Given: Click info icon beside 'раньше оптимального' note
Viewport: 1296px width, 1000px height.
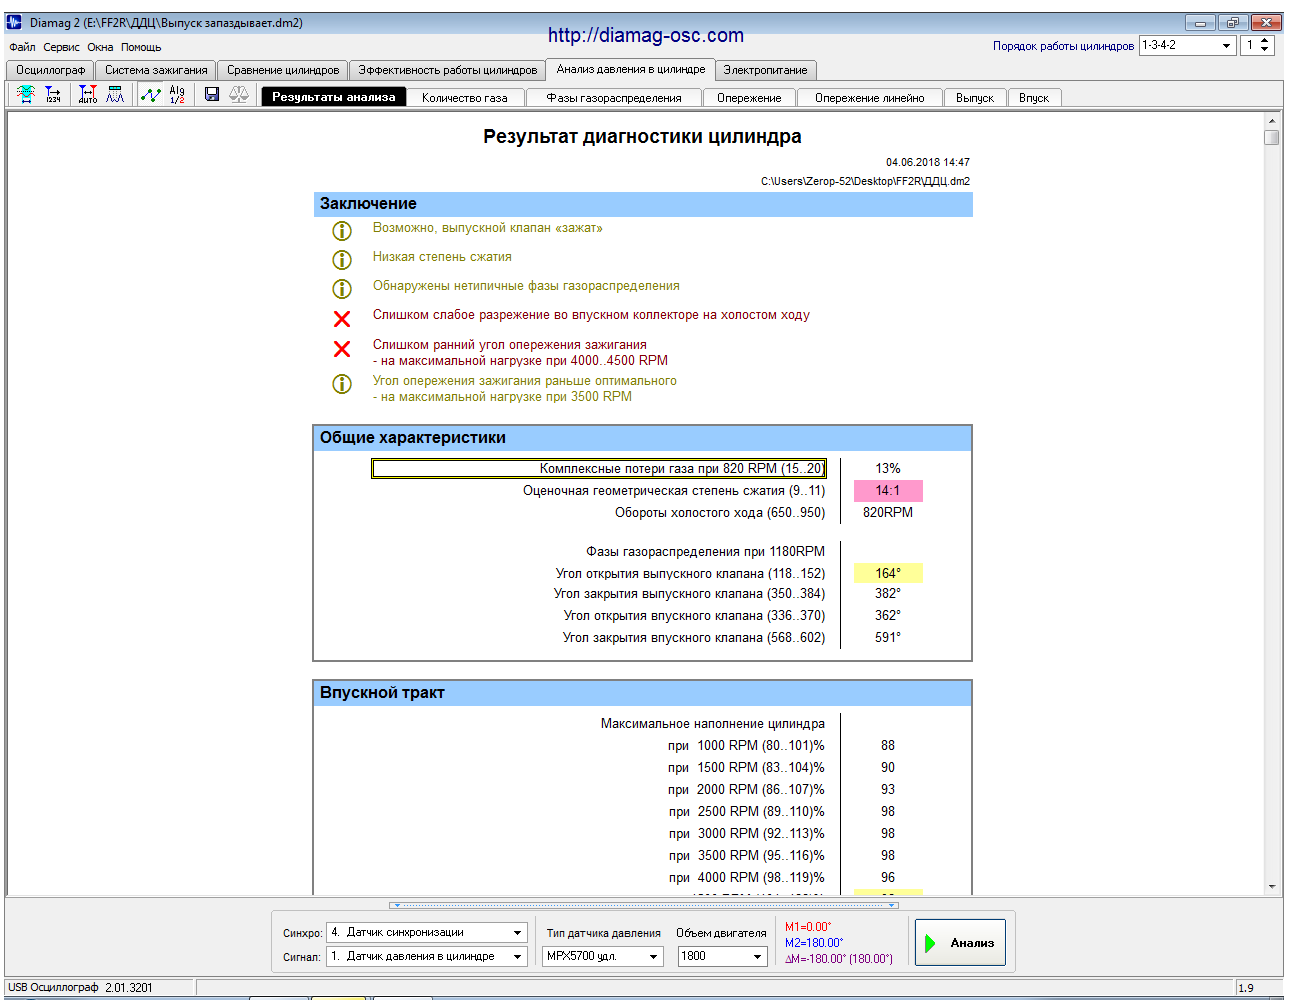Looking at the screenshot, I should tap(342, 384).
